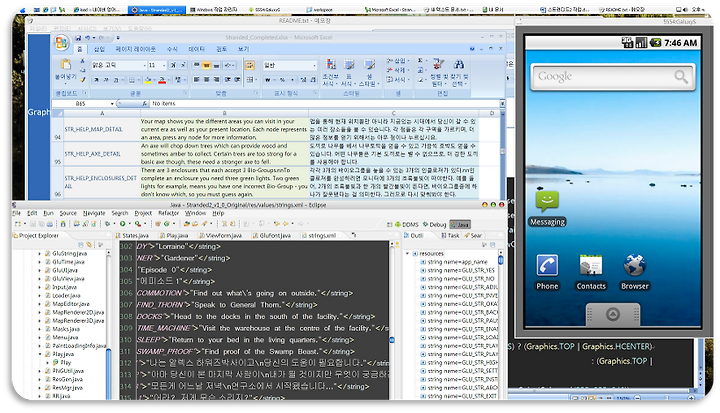Toggle Excel top vertical alignment
Image resolution: width=720 pixels, height=413 pixels.
click(197, 65)
